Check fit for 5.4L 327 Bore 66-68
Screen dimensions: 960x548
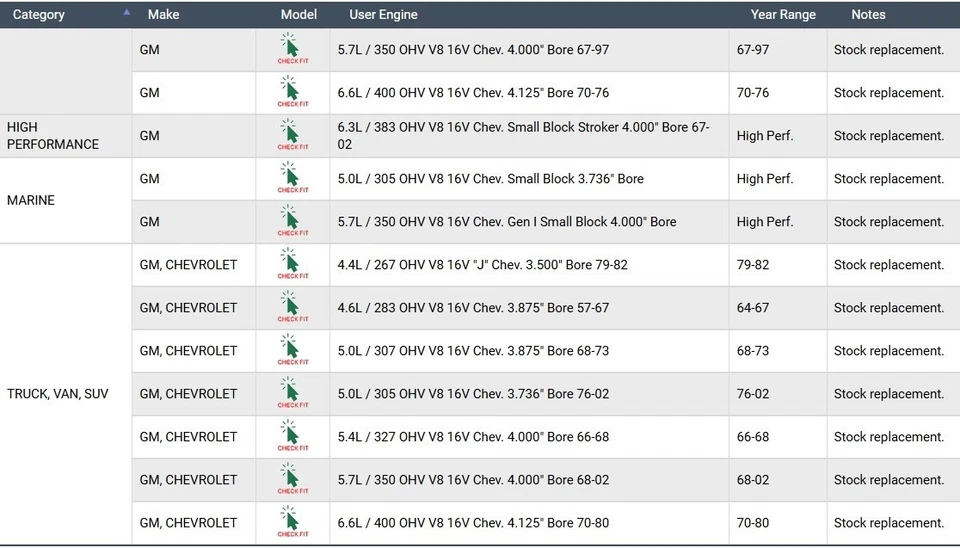click(292, 436)
